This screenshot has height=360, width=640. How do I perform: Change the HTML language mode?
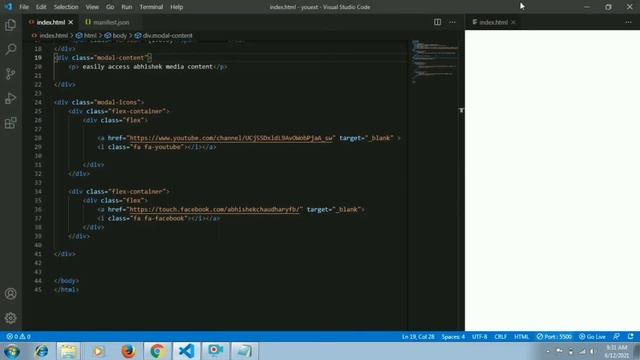click(521, 337)
